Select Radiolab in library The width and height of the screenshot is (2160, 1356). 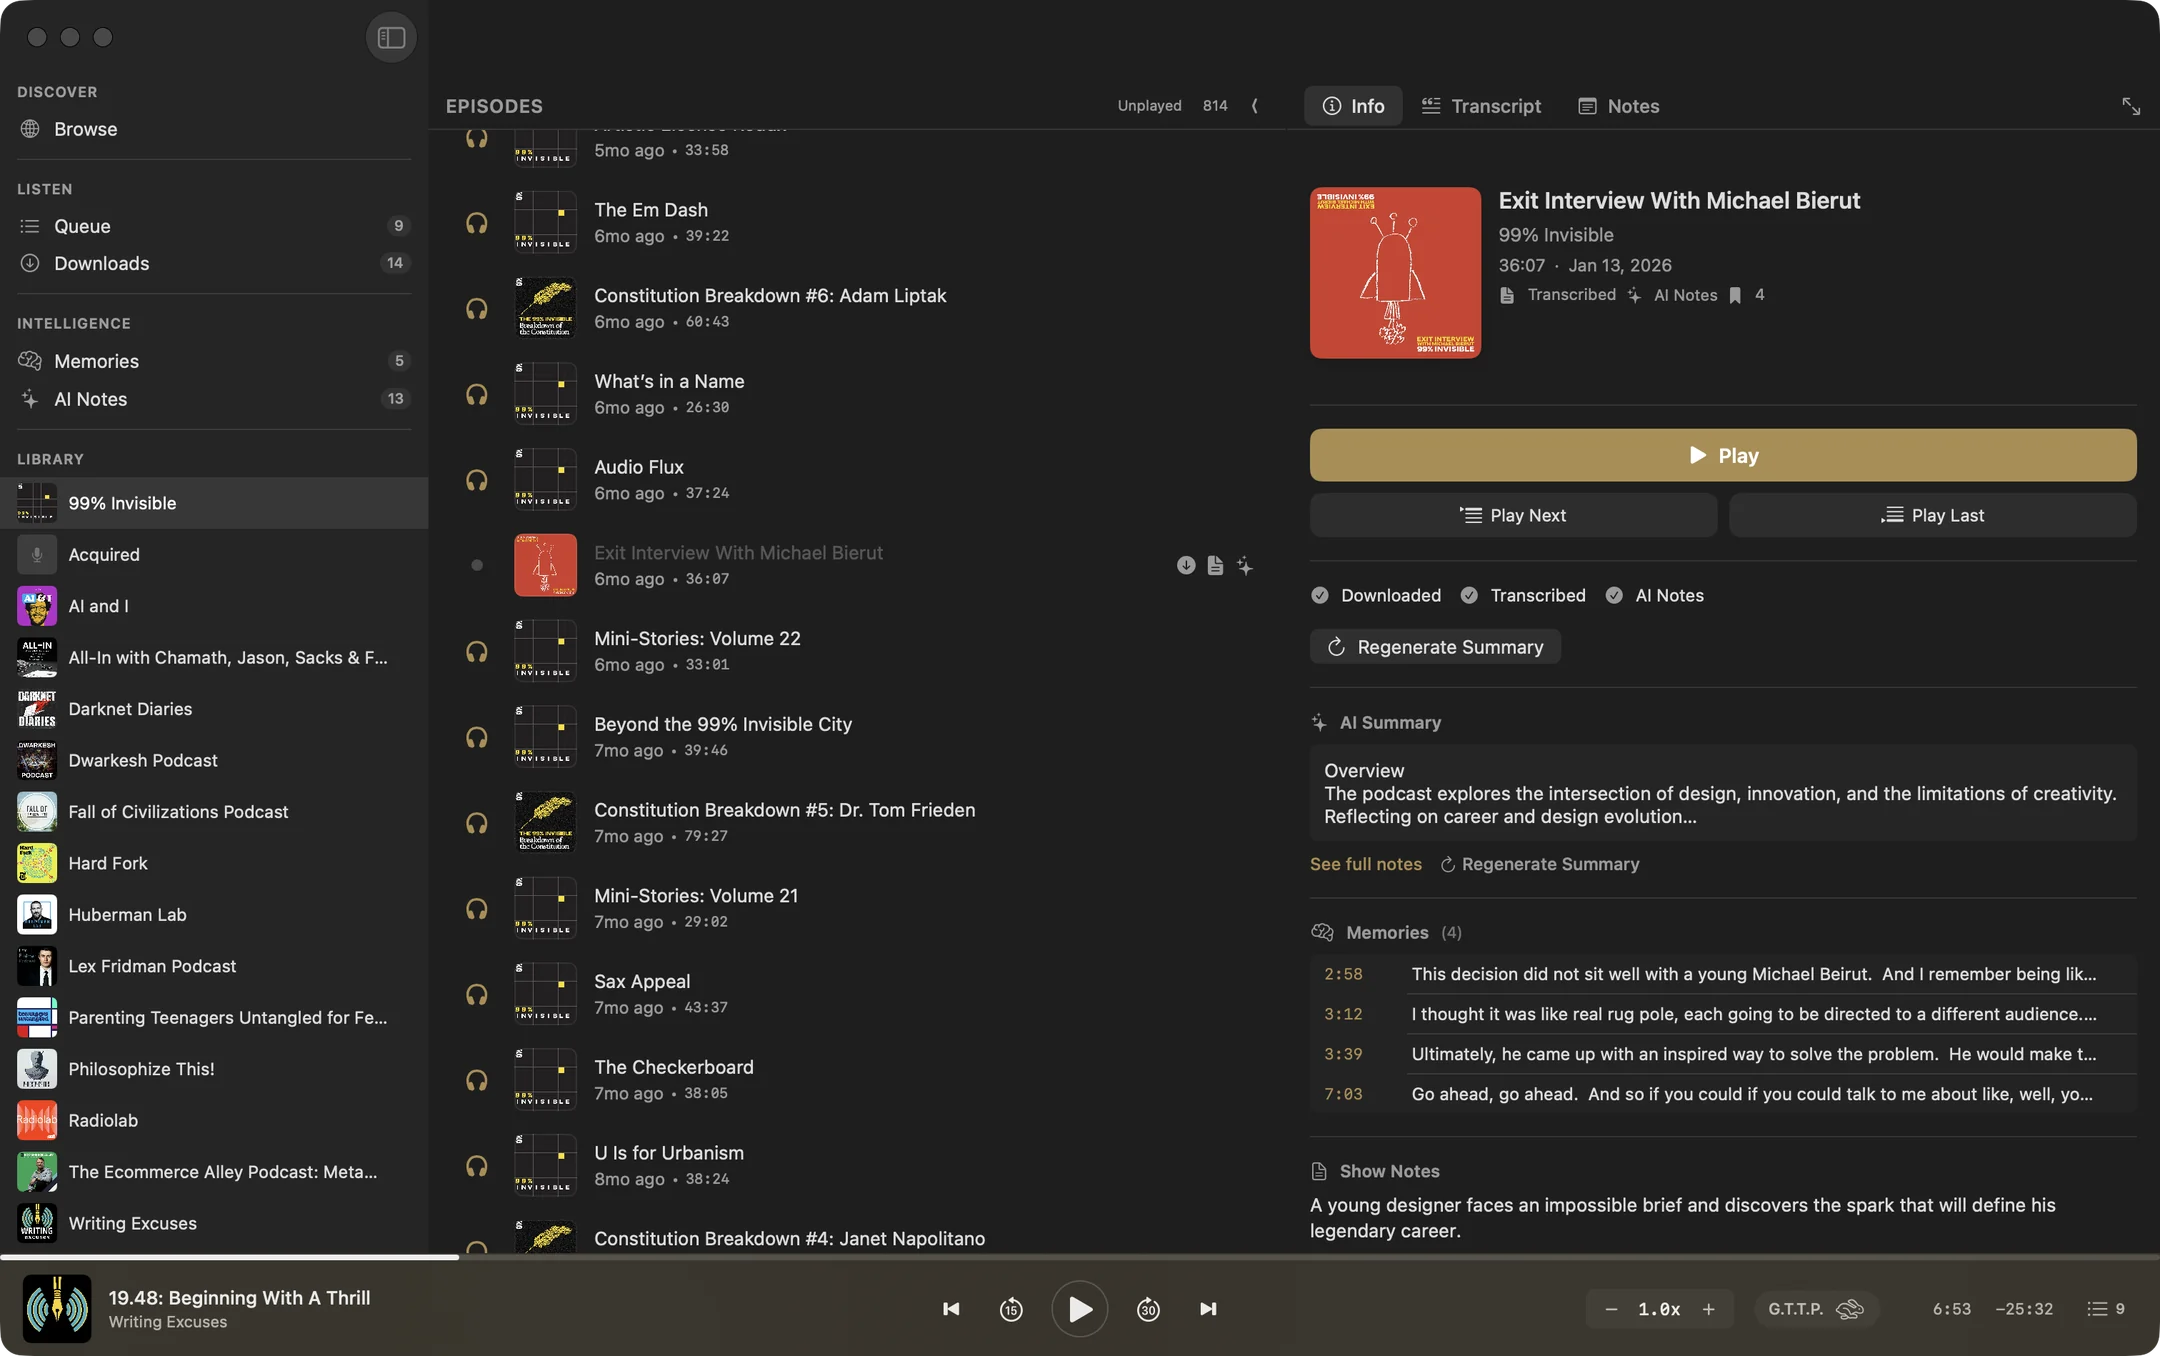(x=214, y=1120)
